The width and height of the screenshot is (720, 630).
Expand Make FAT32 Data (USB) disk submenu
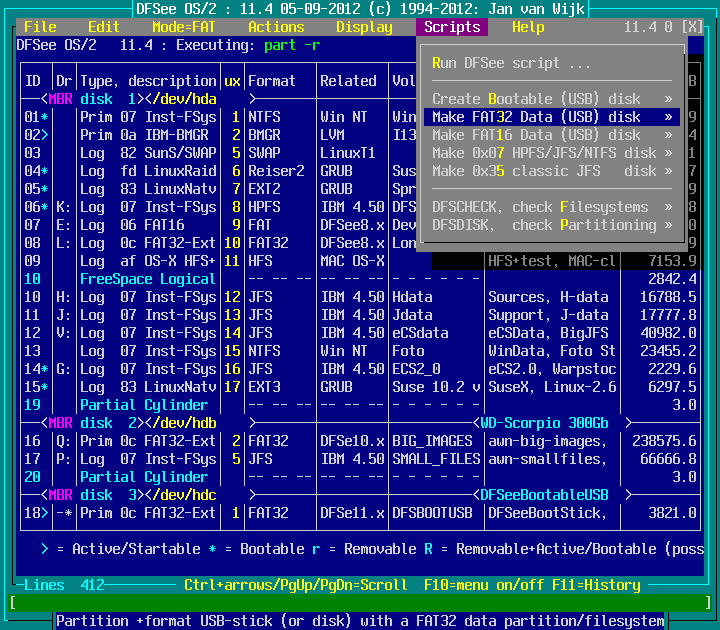[551, 117]
